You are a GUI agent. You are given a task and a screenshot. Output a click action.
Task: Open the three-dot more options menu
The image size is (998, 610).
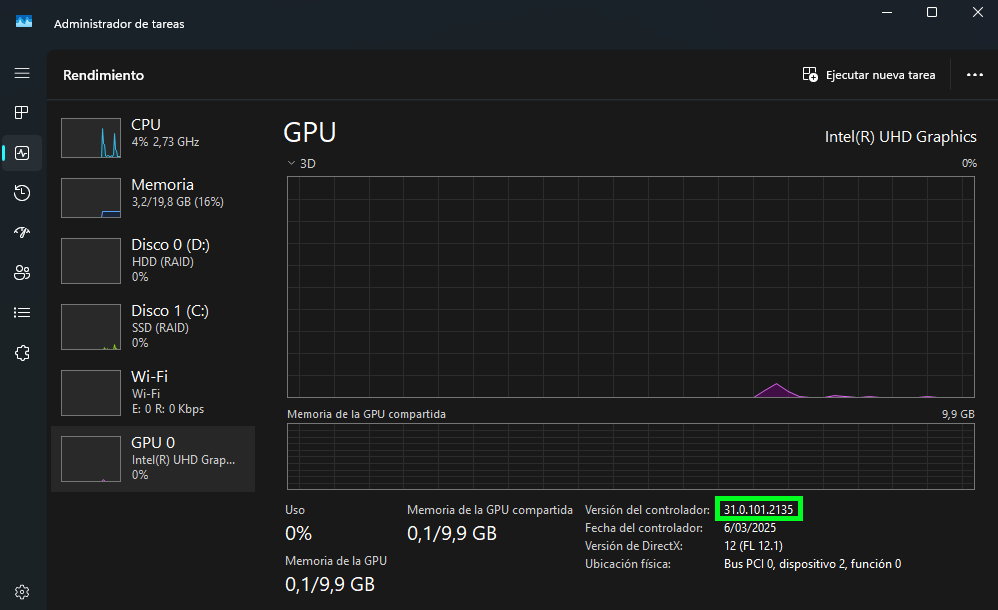(975, 75)
